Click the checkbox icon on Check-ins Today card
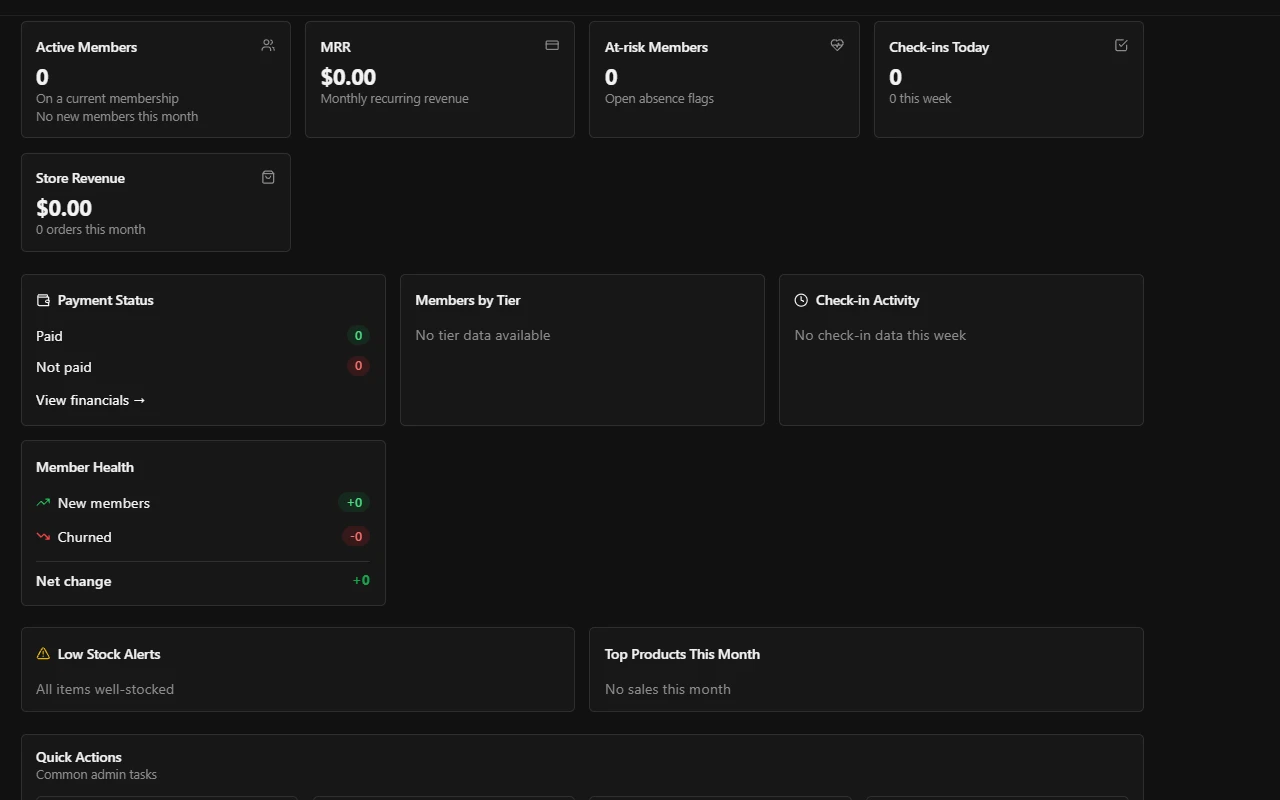Screen dimensions: 1280x800 [1121, 45]
